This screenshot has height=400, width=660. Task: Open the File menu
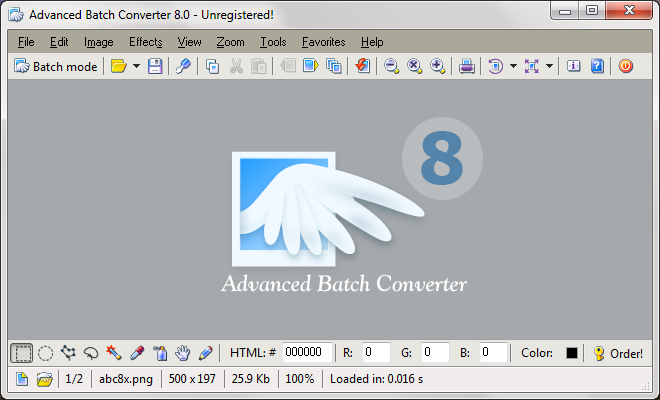coord(26,42)
